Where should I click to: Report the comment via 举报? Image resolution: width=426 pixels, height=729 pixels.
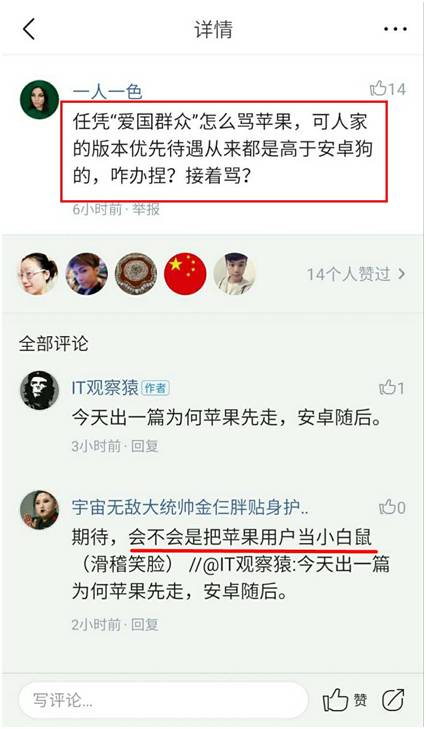[146, 209]
